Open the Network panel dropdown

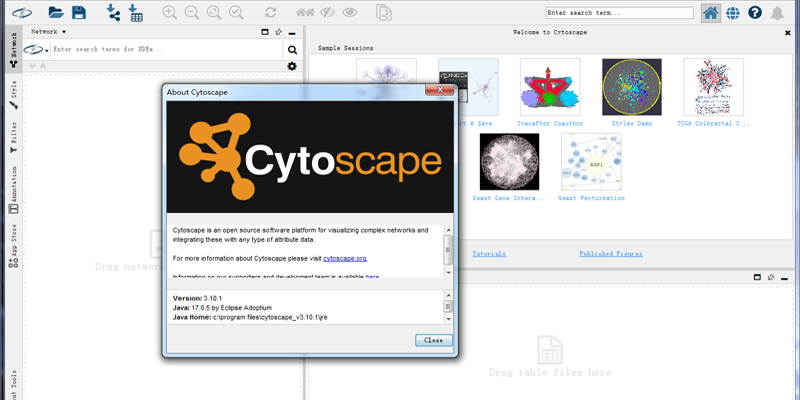coord(48,32)
